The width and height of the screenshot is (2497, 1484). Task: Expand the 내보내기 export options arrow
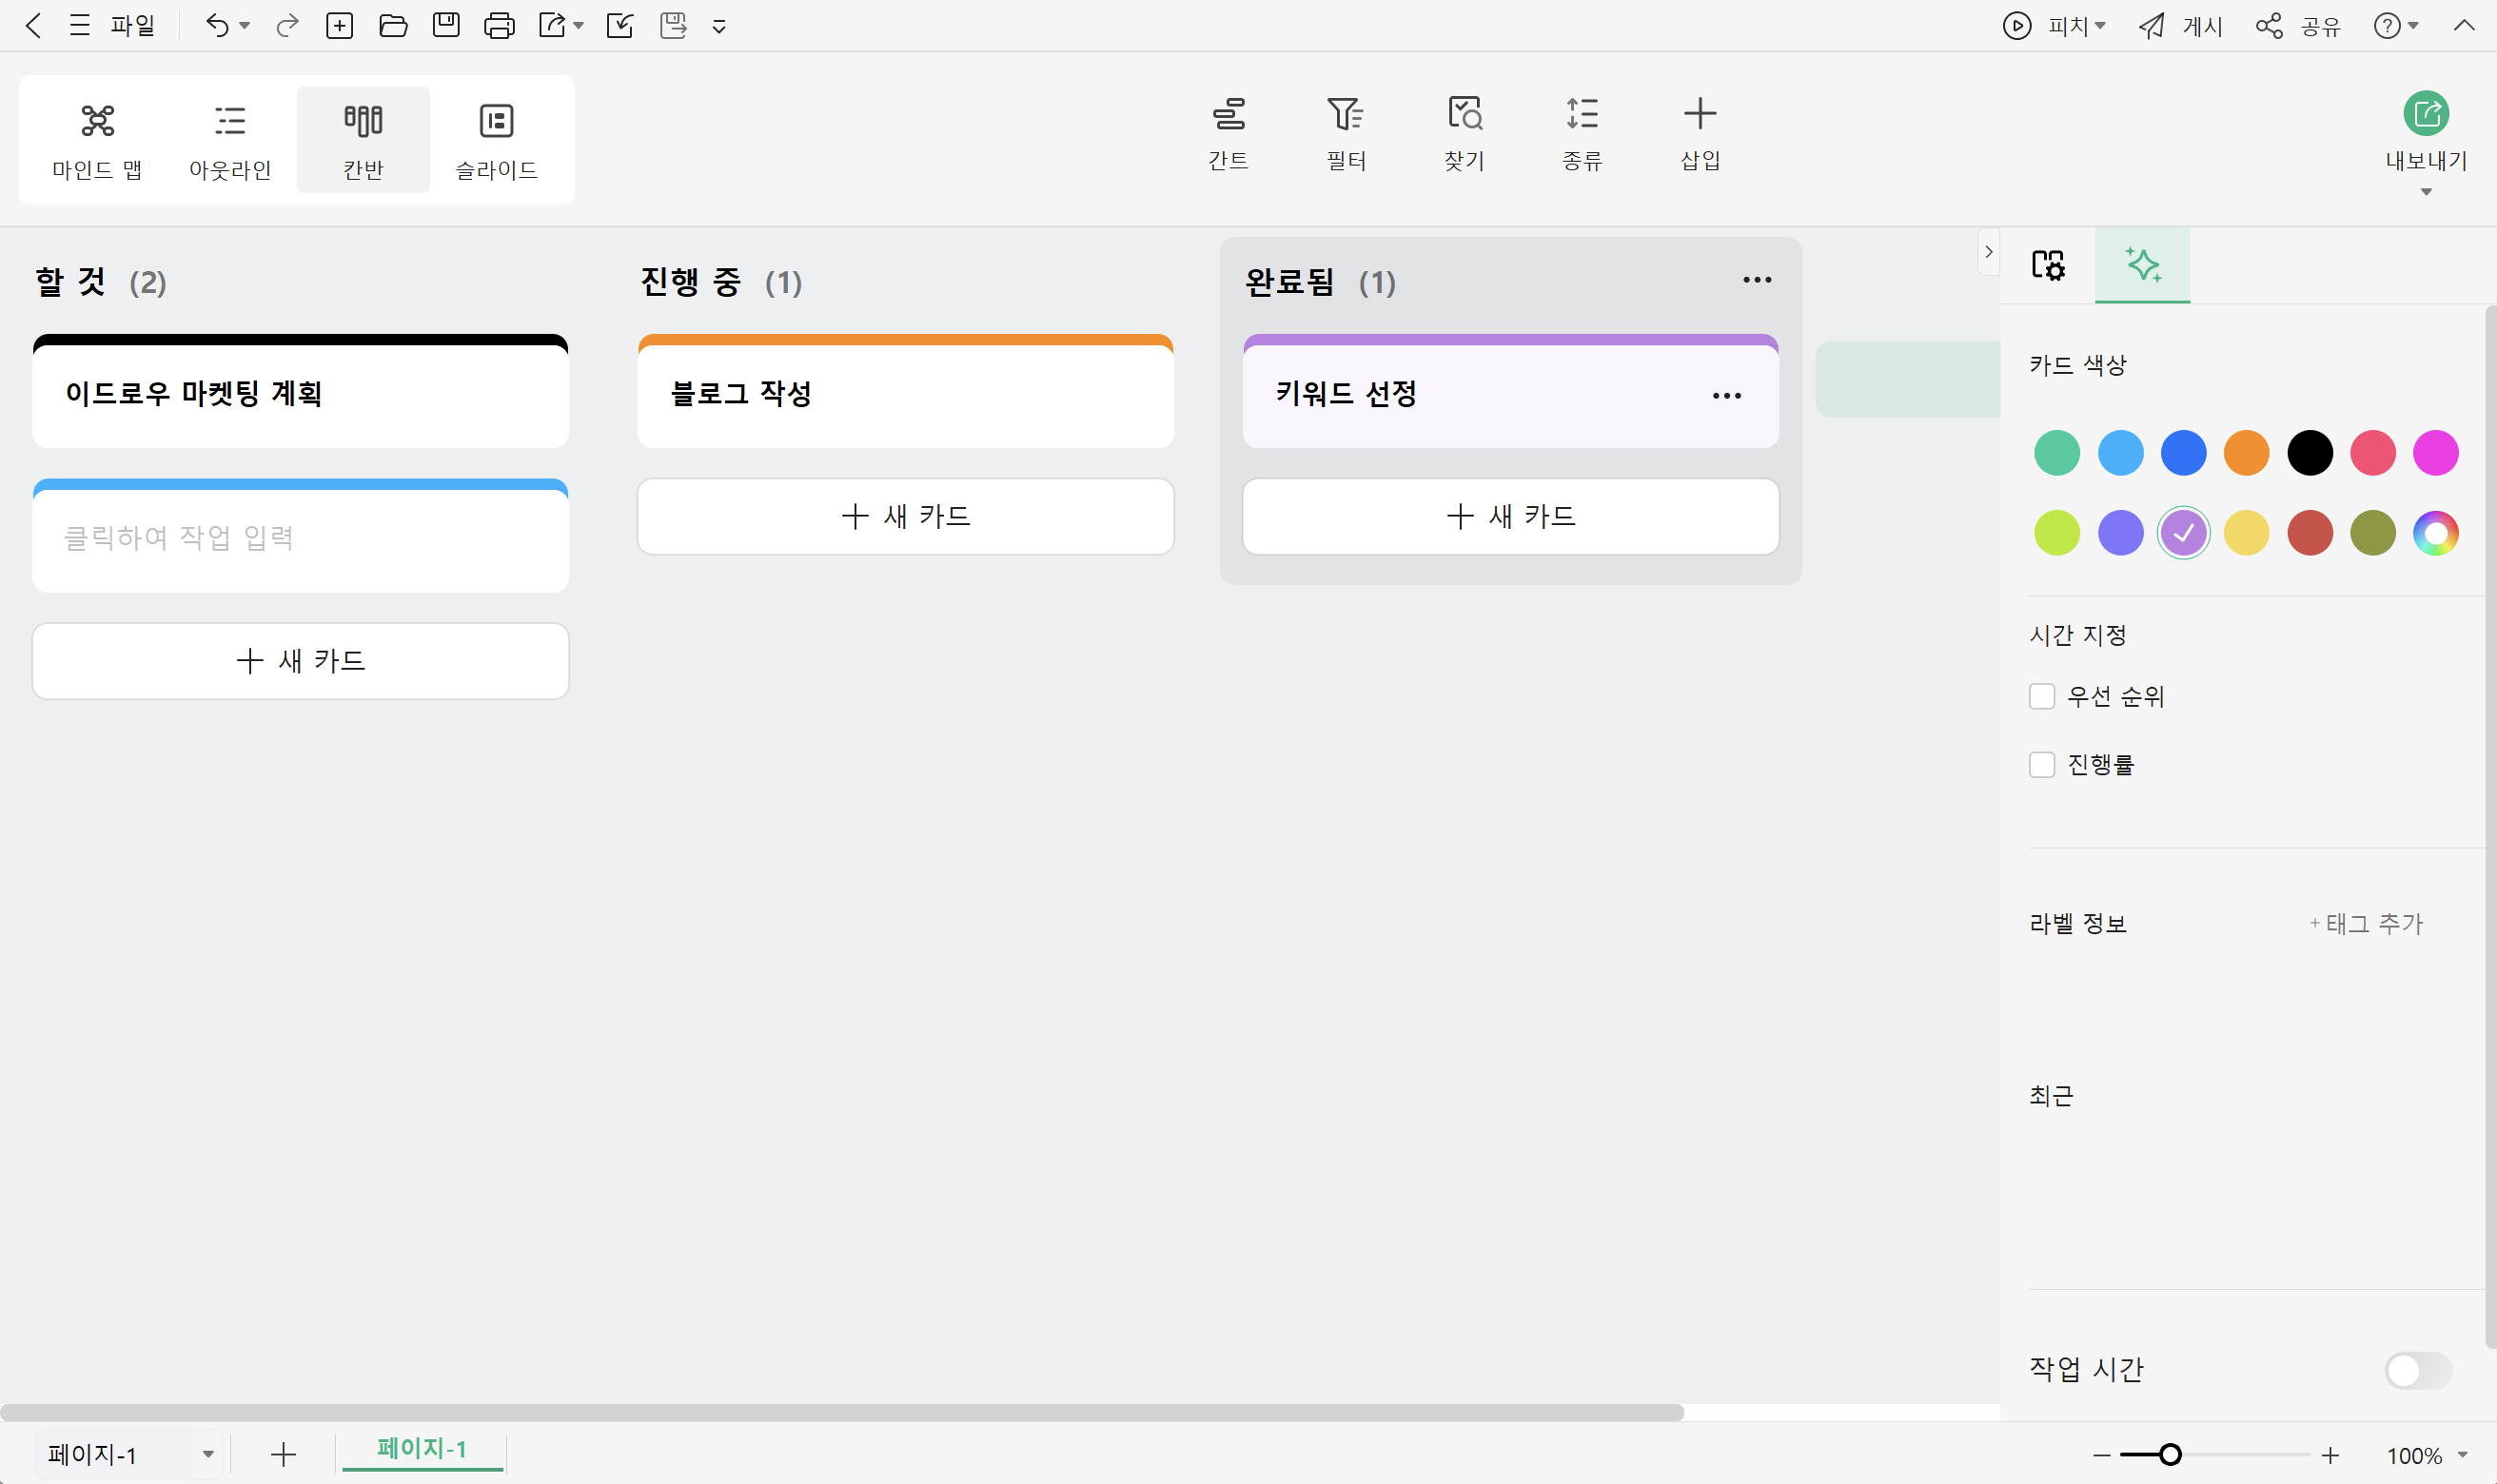pyautogui.click(x=2426, y=190)
